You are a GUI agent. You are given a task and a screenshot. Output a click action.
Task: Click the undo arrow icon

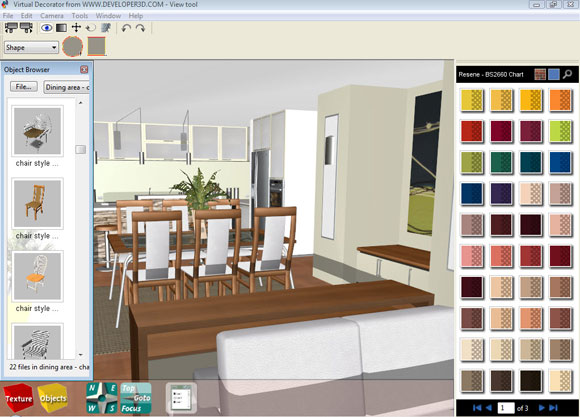(x=126, y=28)
